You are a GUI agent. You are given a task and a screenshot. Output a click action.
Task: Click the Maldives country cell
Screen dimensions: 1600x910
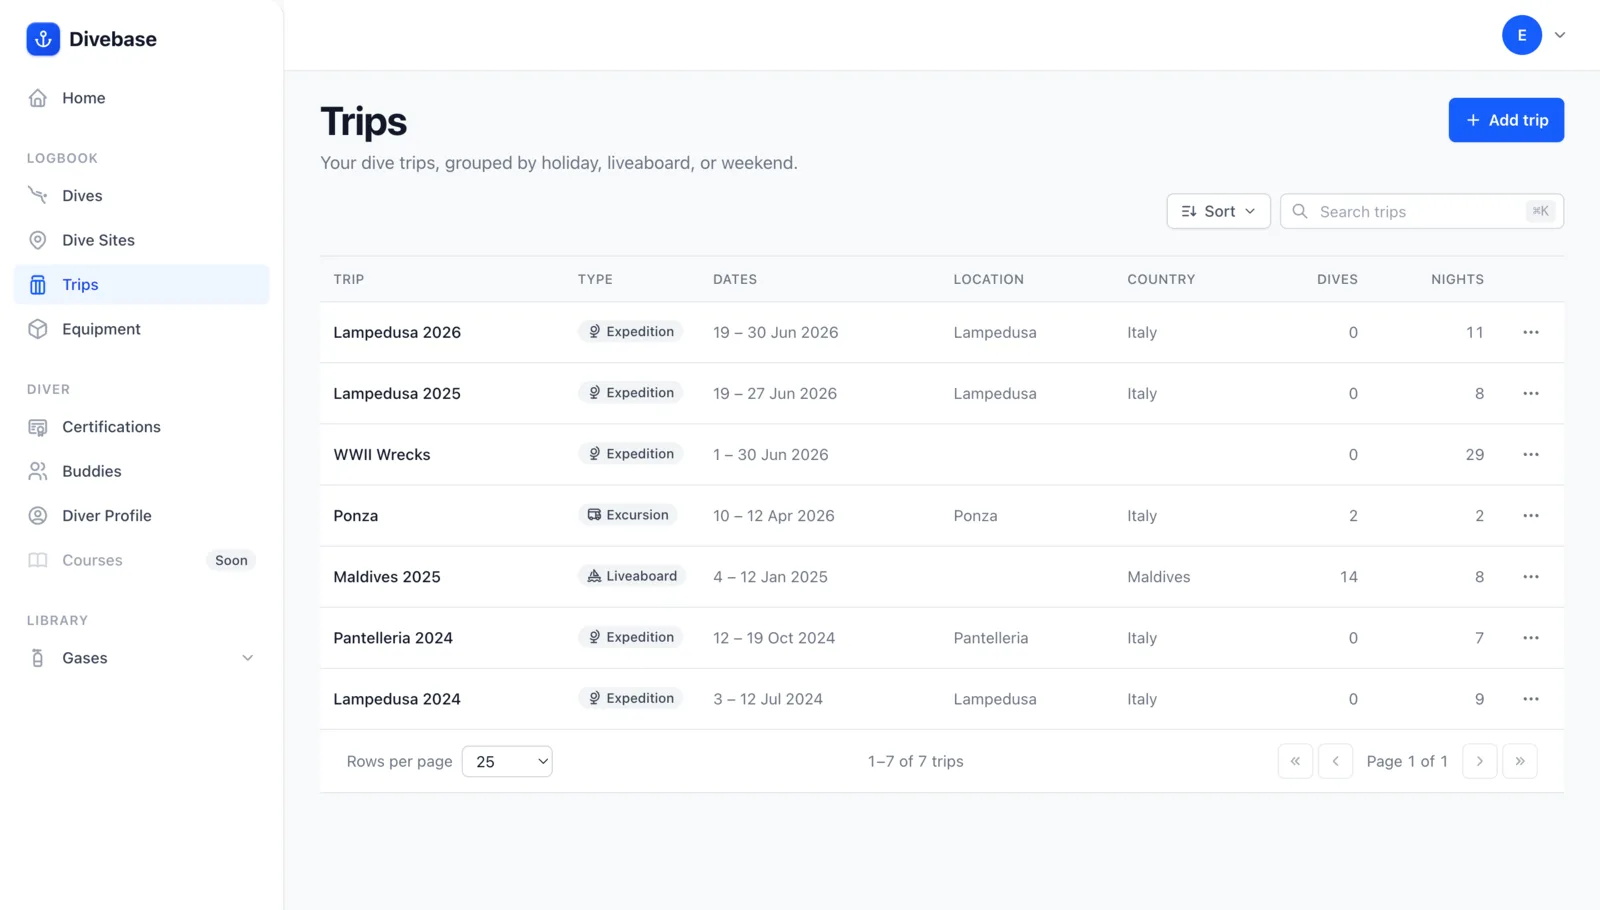tap(1159, 576)
